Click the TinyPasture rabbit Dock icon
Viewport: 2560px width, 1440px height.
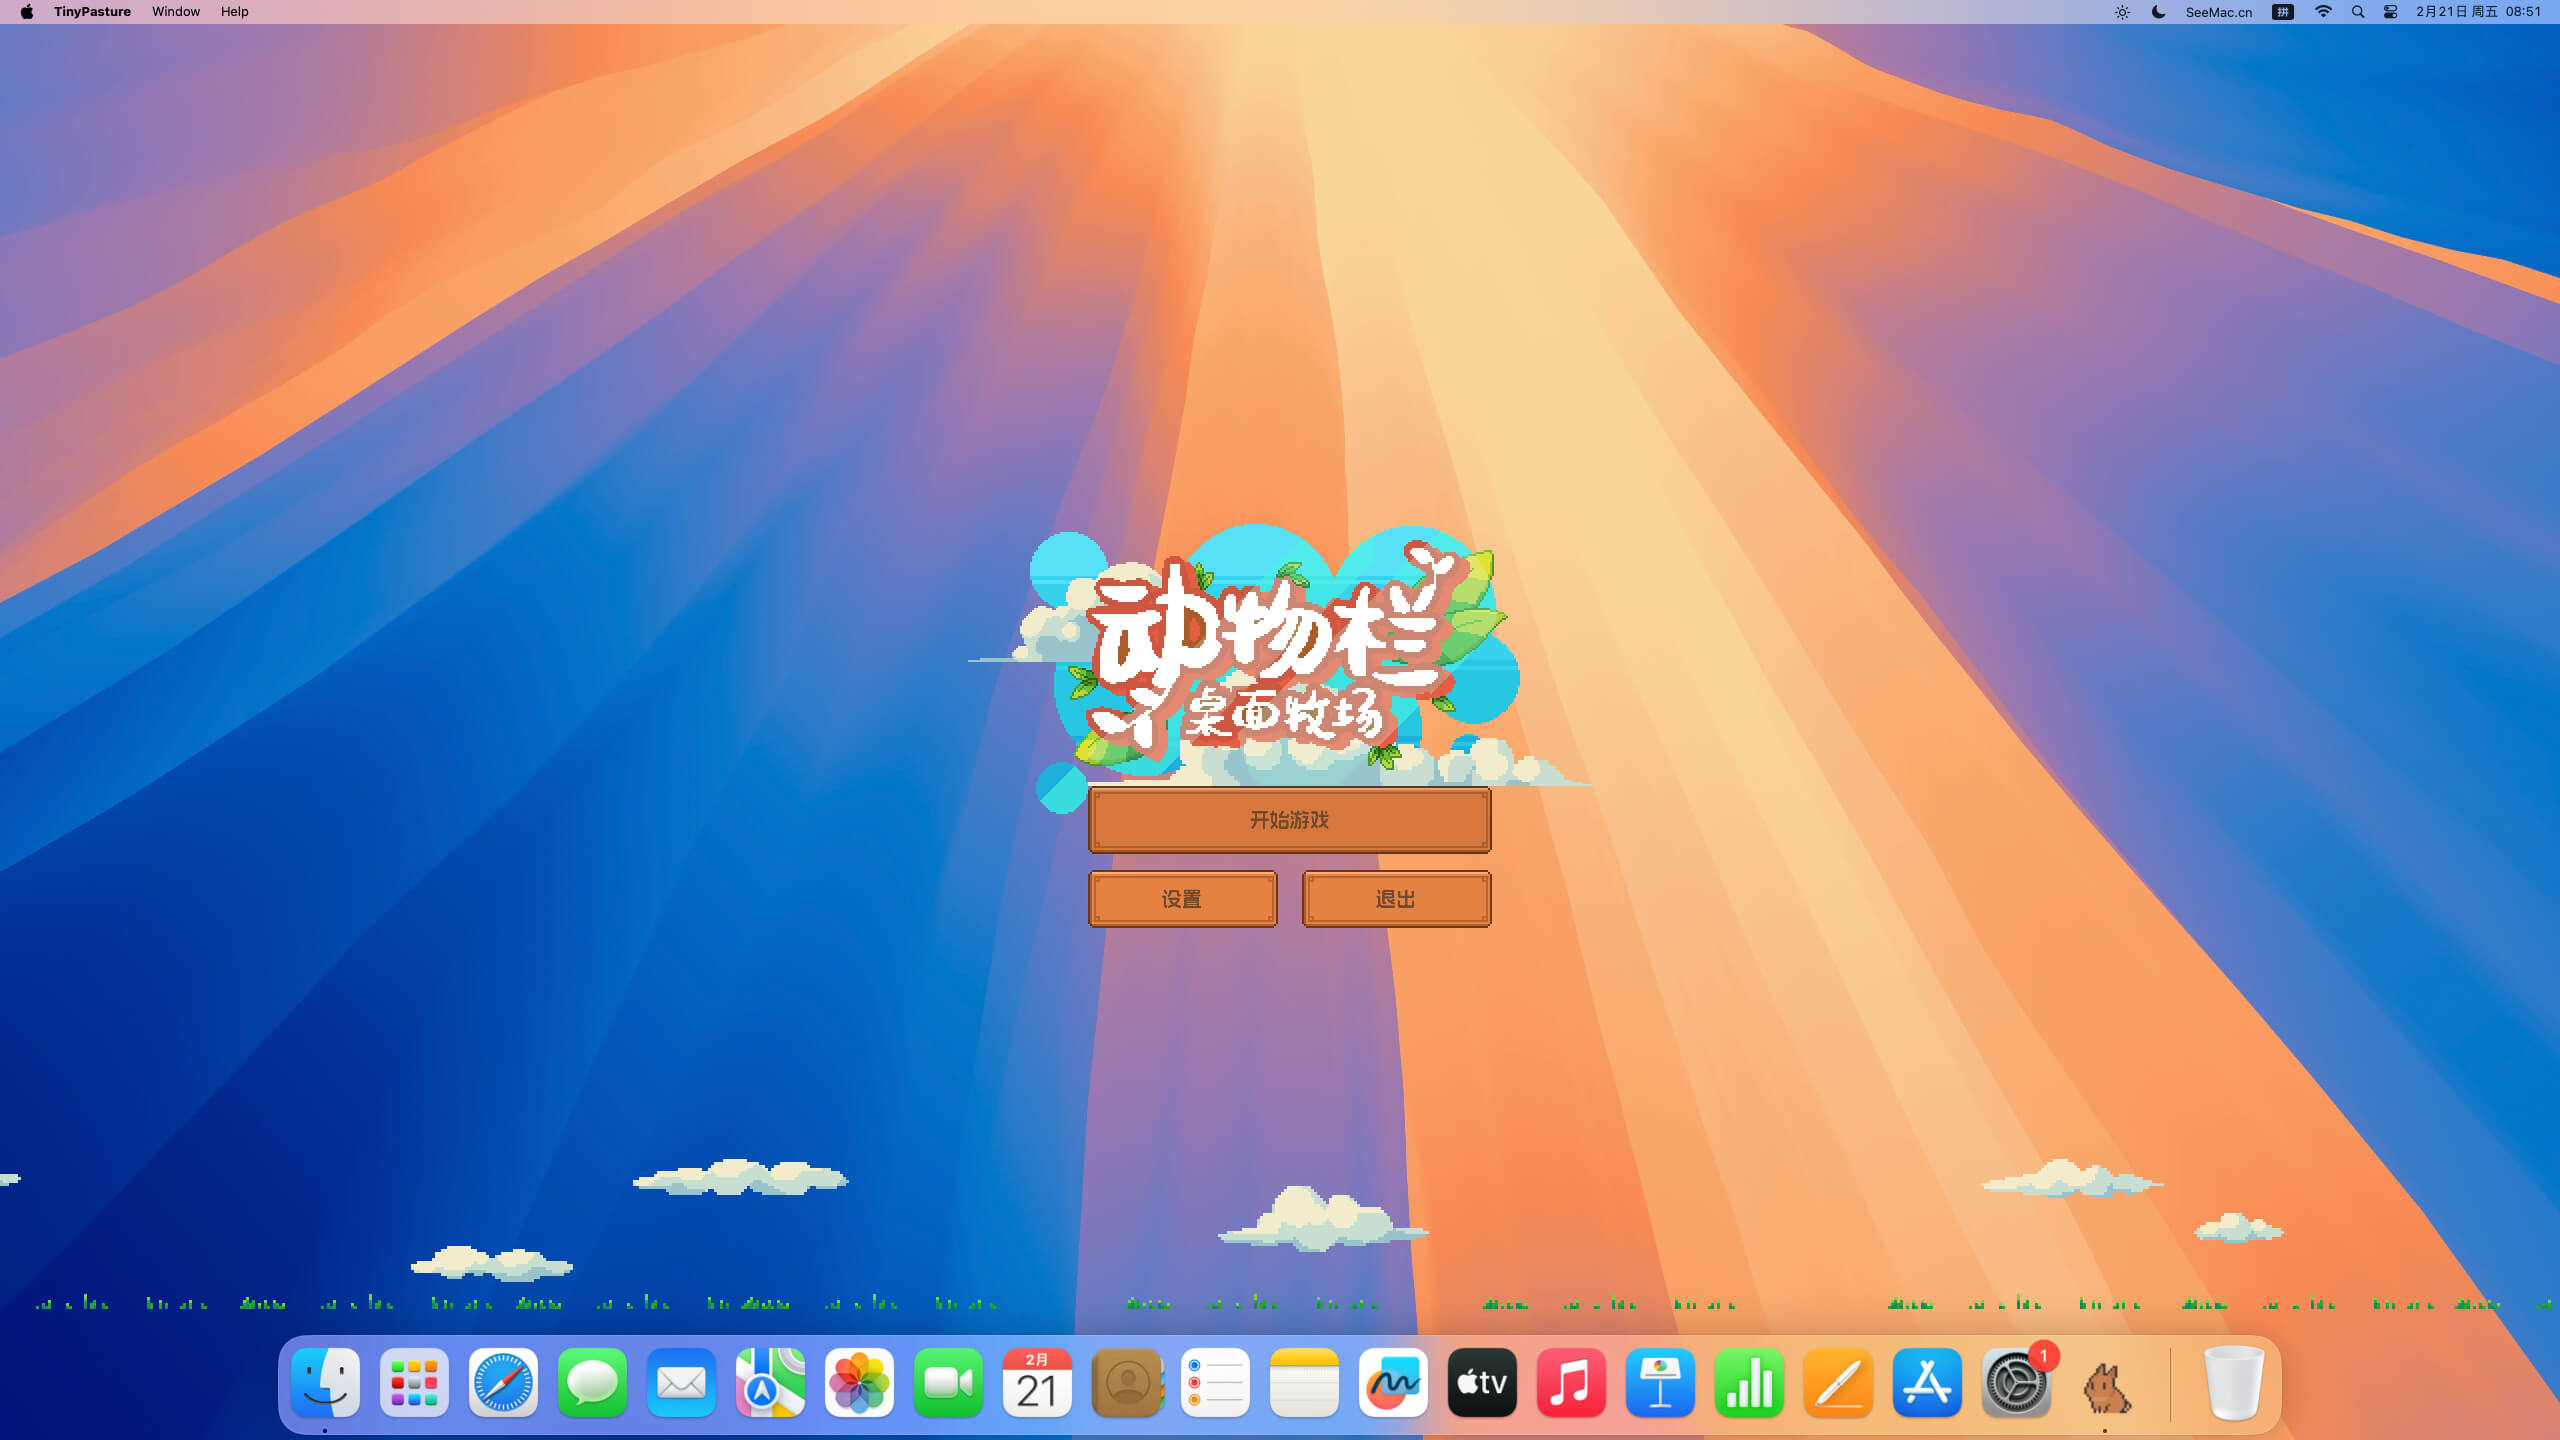[2105, 1387]
